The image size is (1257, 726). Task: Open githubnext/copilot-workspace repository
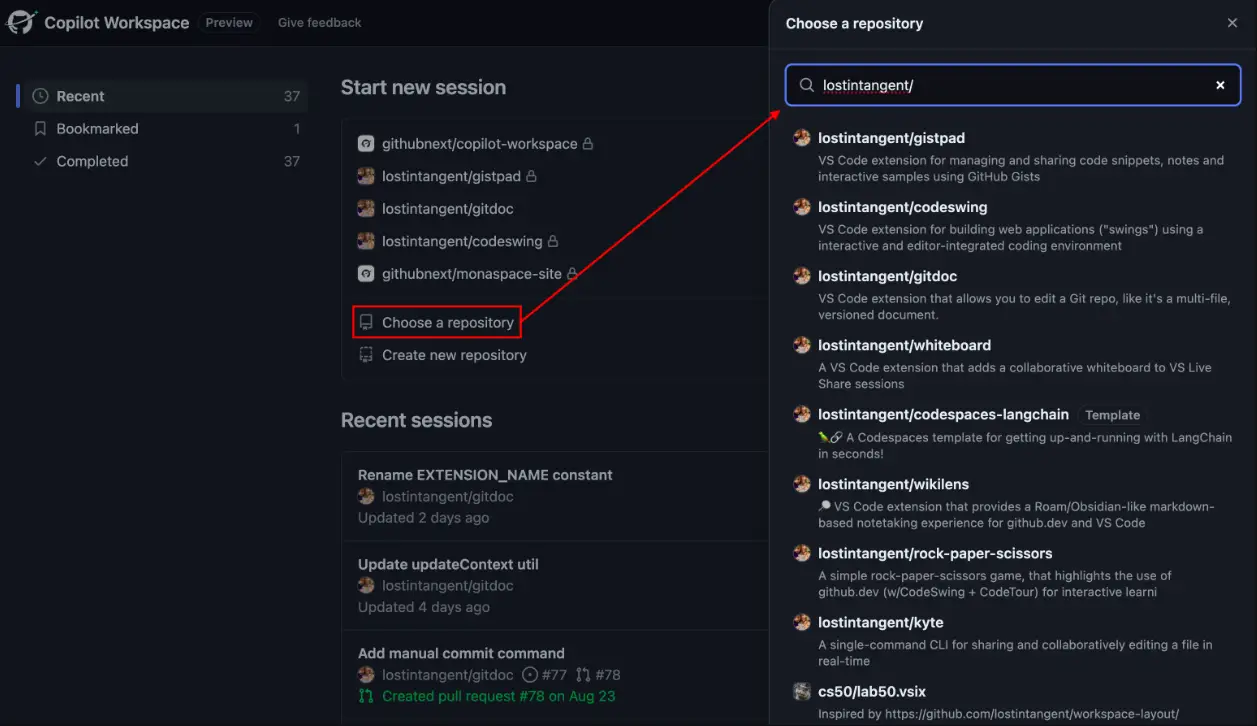[479, 144]
